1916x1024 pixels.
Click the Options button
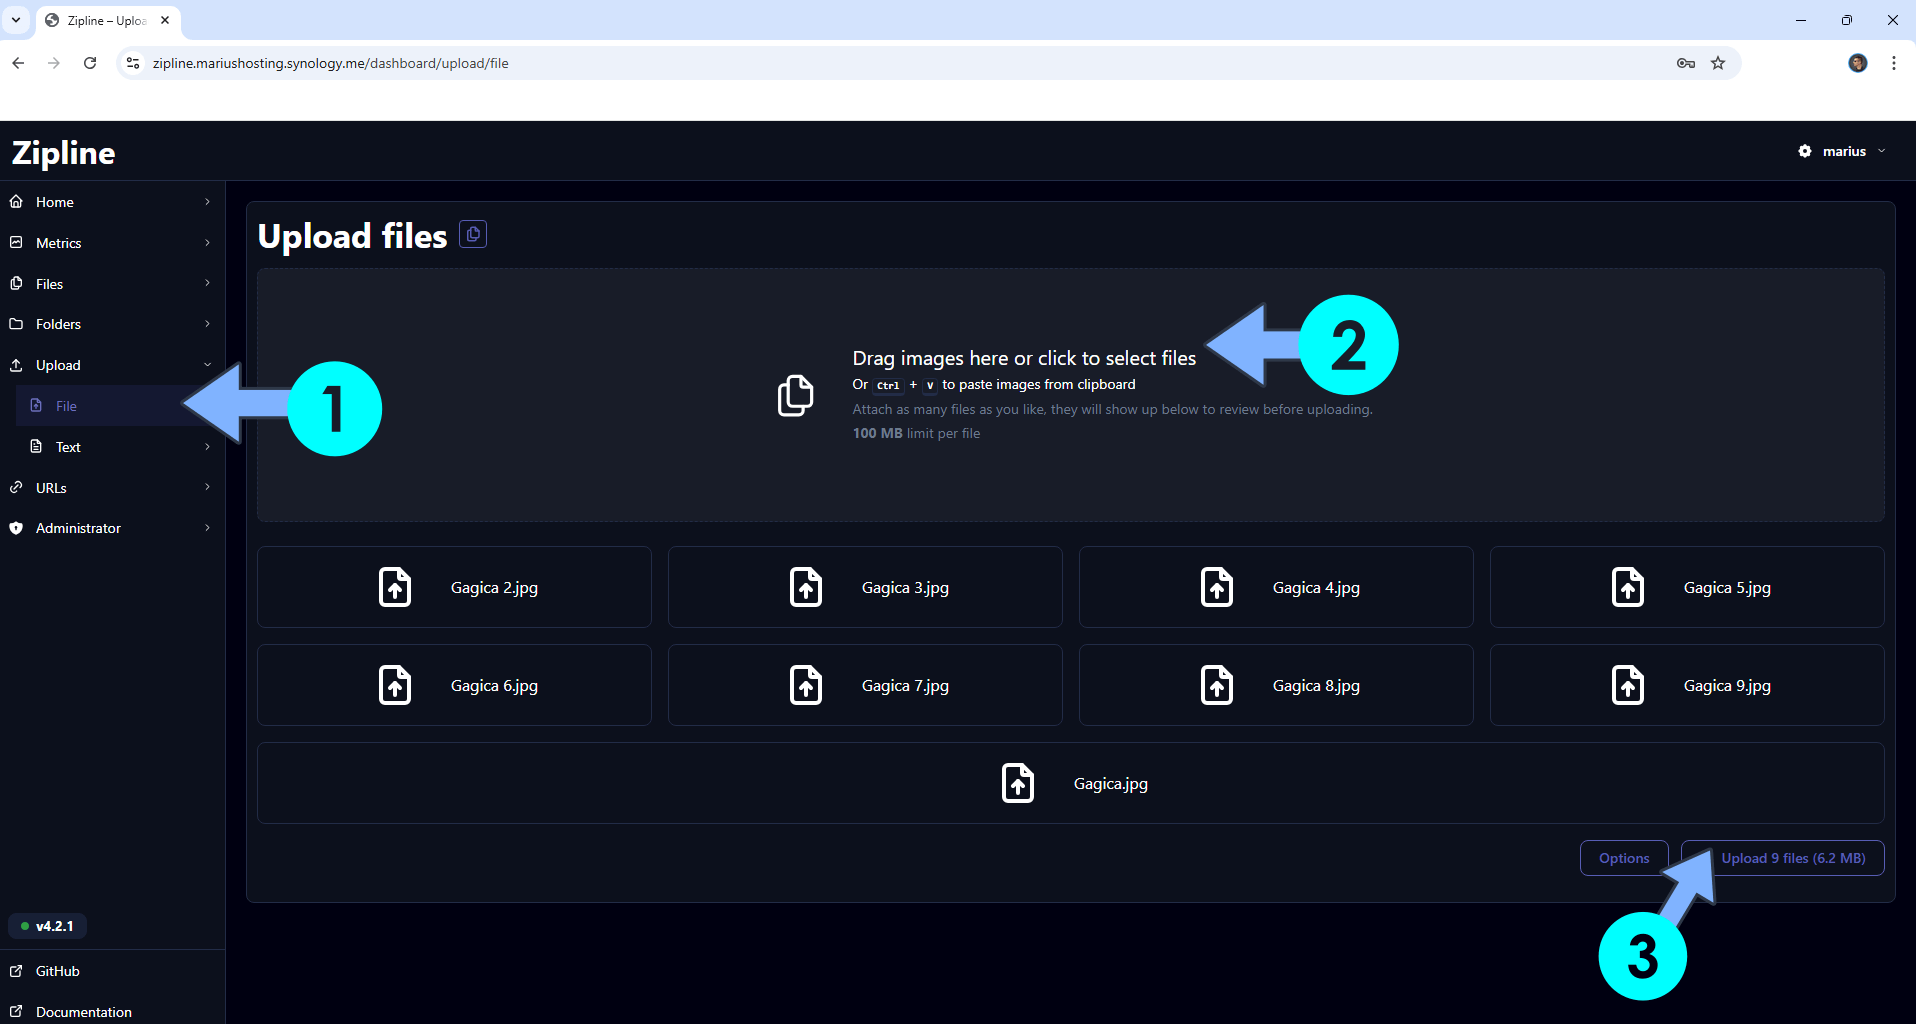click(x=1624, y=858)
